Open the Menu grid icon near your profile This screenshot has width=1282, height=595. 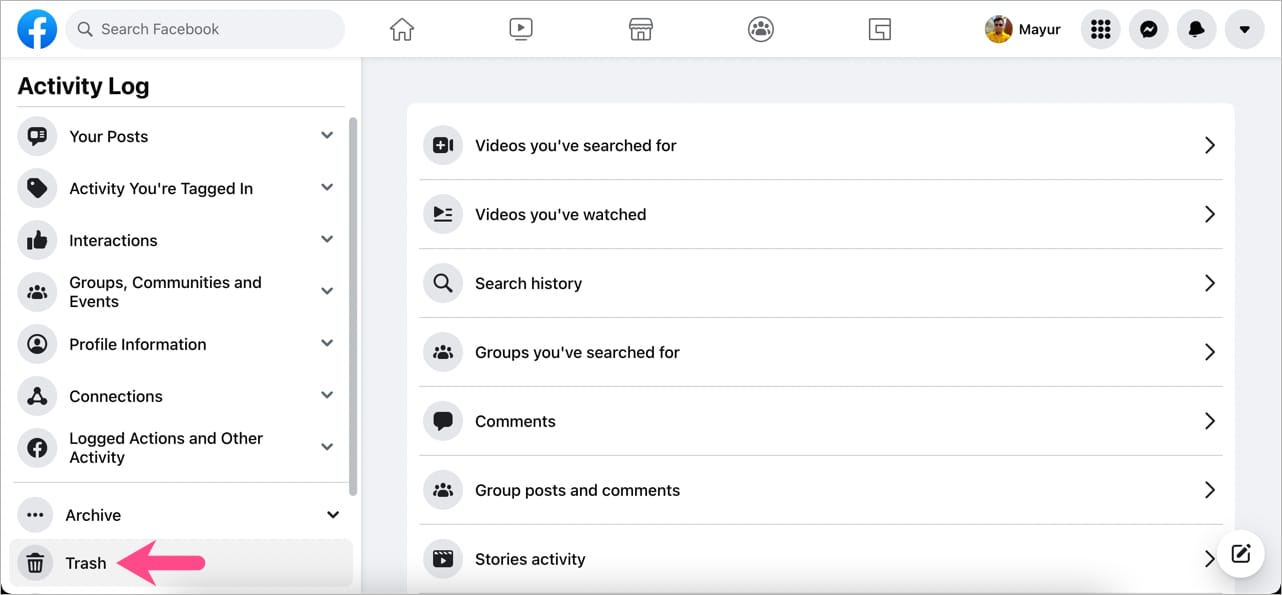(x=1100, y=29)
